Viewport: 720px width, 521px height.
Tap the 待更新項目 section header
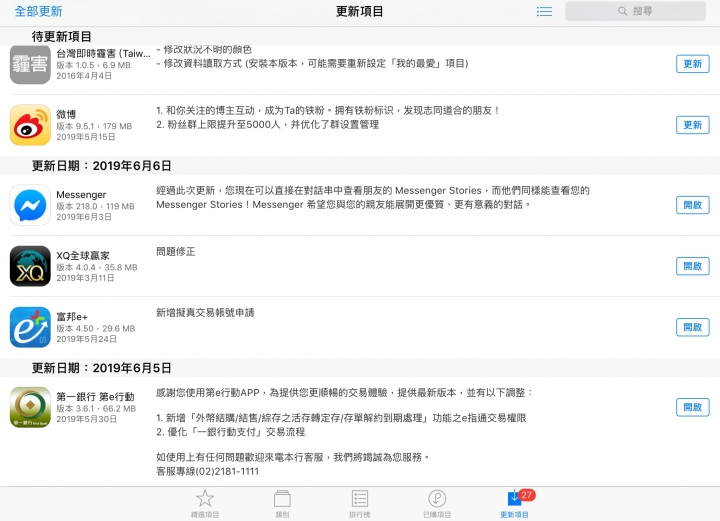click(x=62, y=36)
